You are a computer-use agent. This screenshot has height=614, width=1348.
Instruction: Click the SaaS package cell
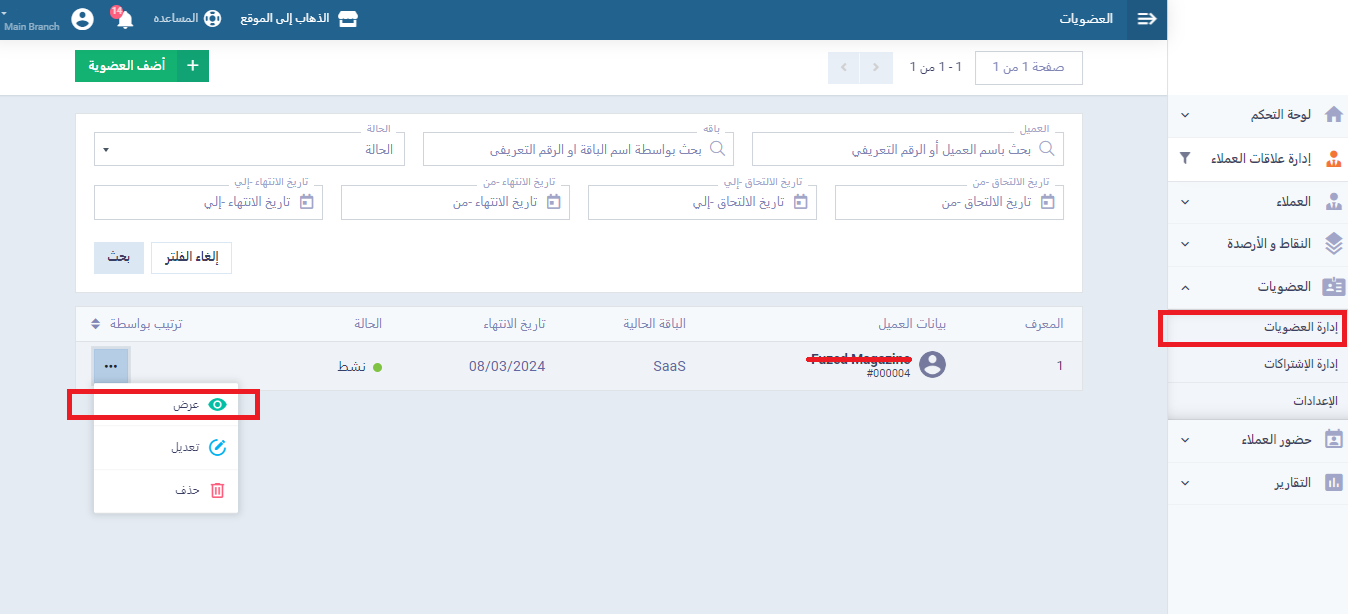coord(669,366)
